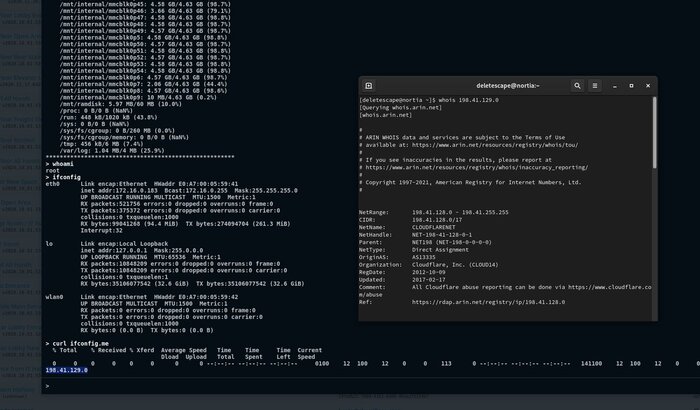The width and height of the screenshot is (700, 410).
Task: Click the terminal search magnifier icon
Action: 578,86
